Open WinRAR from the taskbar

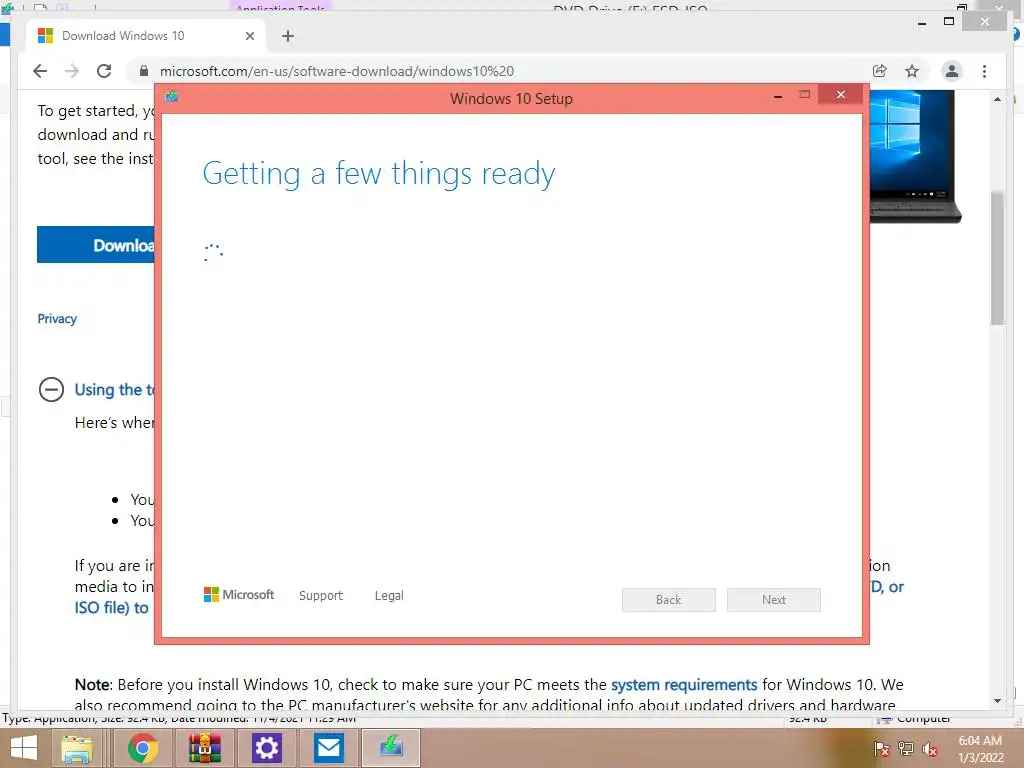(205, 748)
